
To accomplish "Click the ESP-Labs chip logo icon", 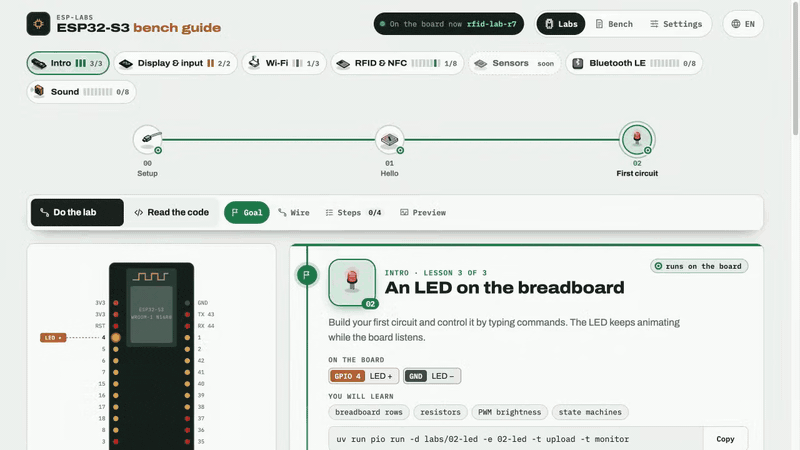I will (x=38, y=24).
